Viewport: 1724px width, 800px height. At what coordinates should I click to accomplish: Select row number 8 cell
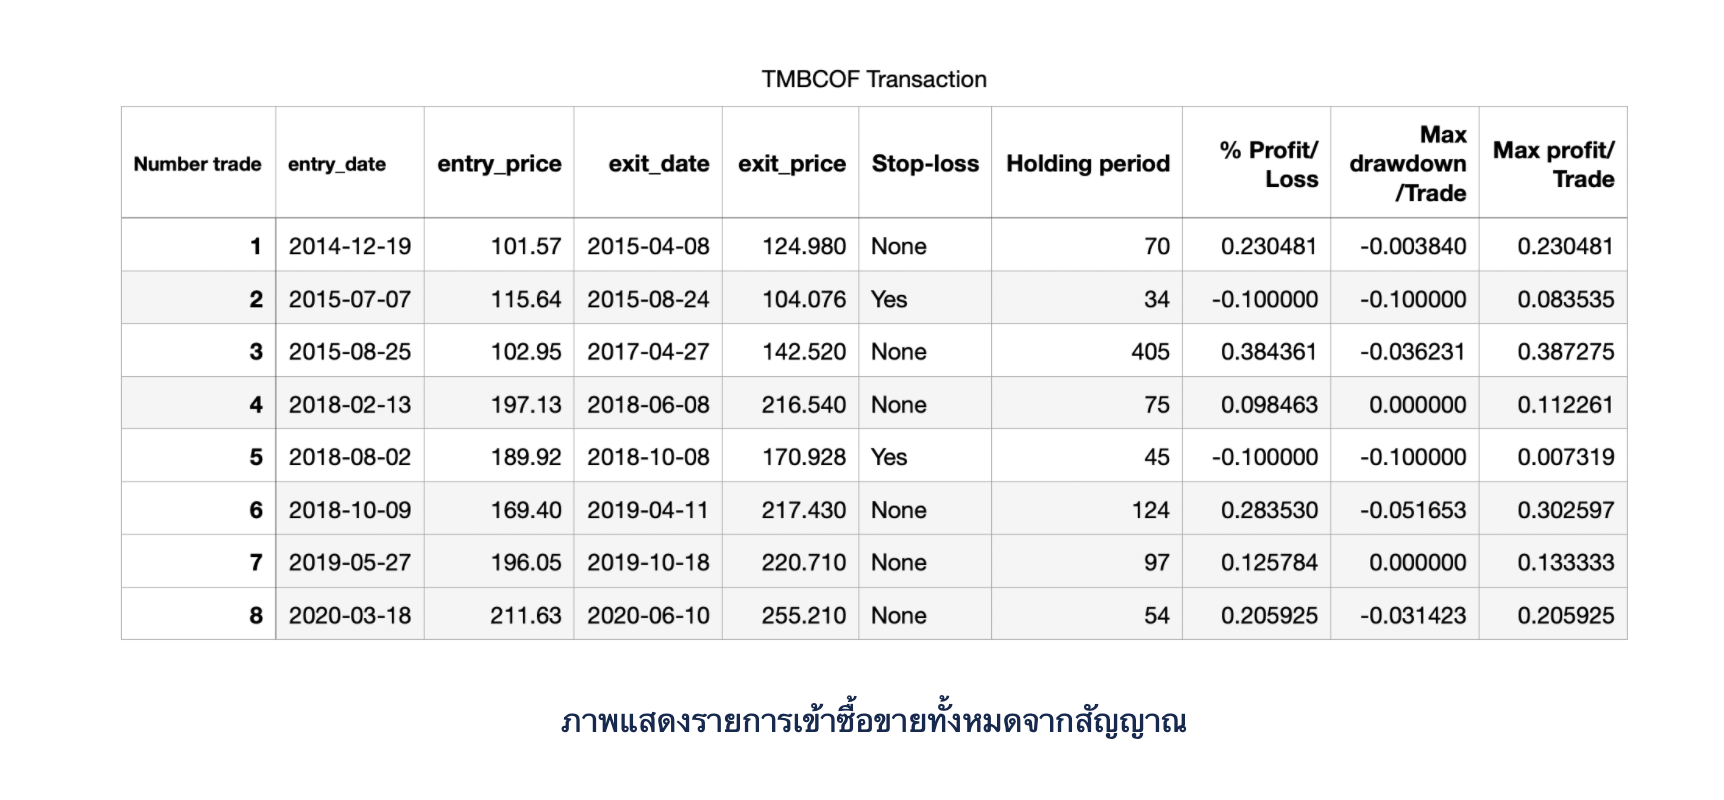pos(256,615)
